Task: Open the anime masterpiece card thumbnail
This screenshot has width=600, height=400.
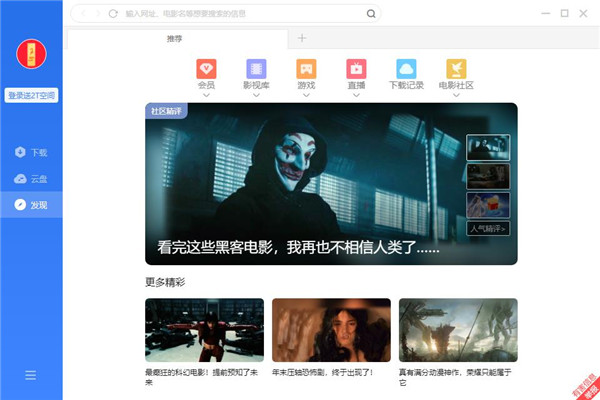Action: click(458, 330)
